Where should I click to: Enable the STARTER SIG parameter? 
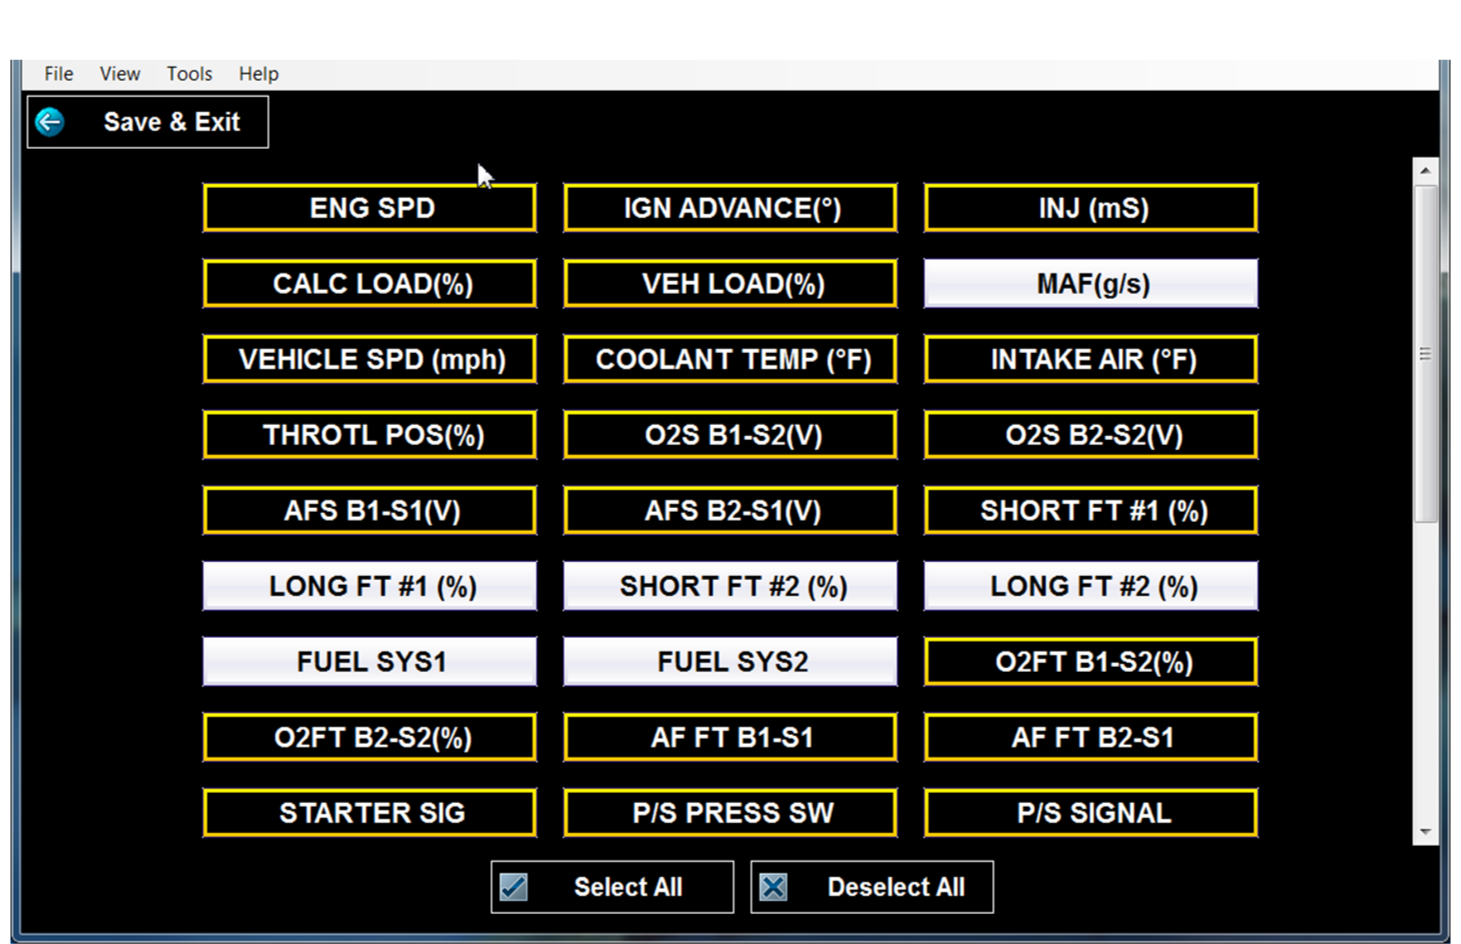[370, 813]
